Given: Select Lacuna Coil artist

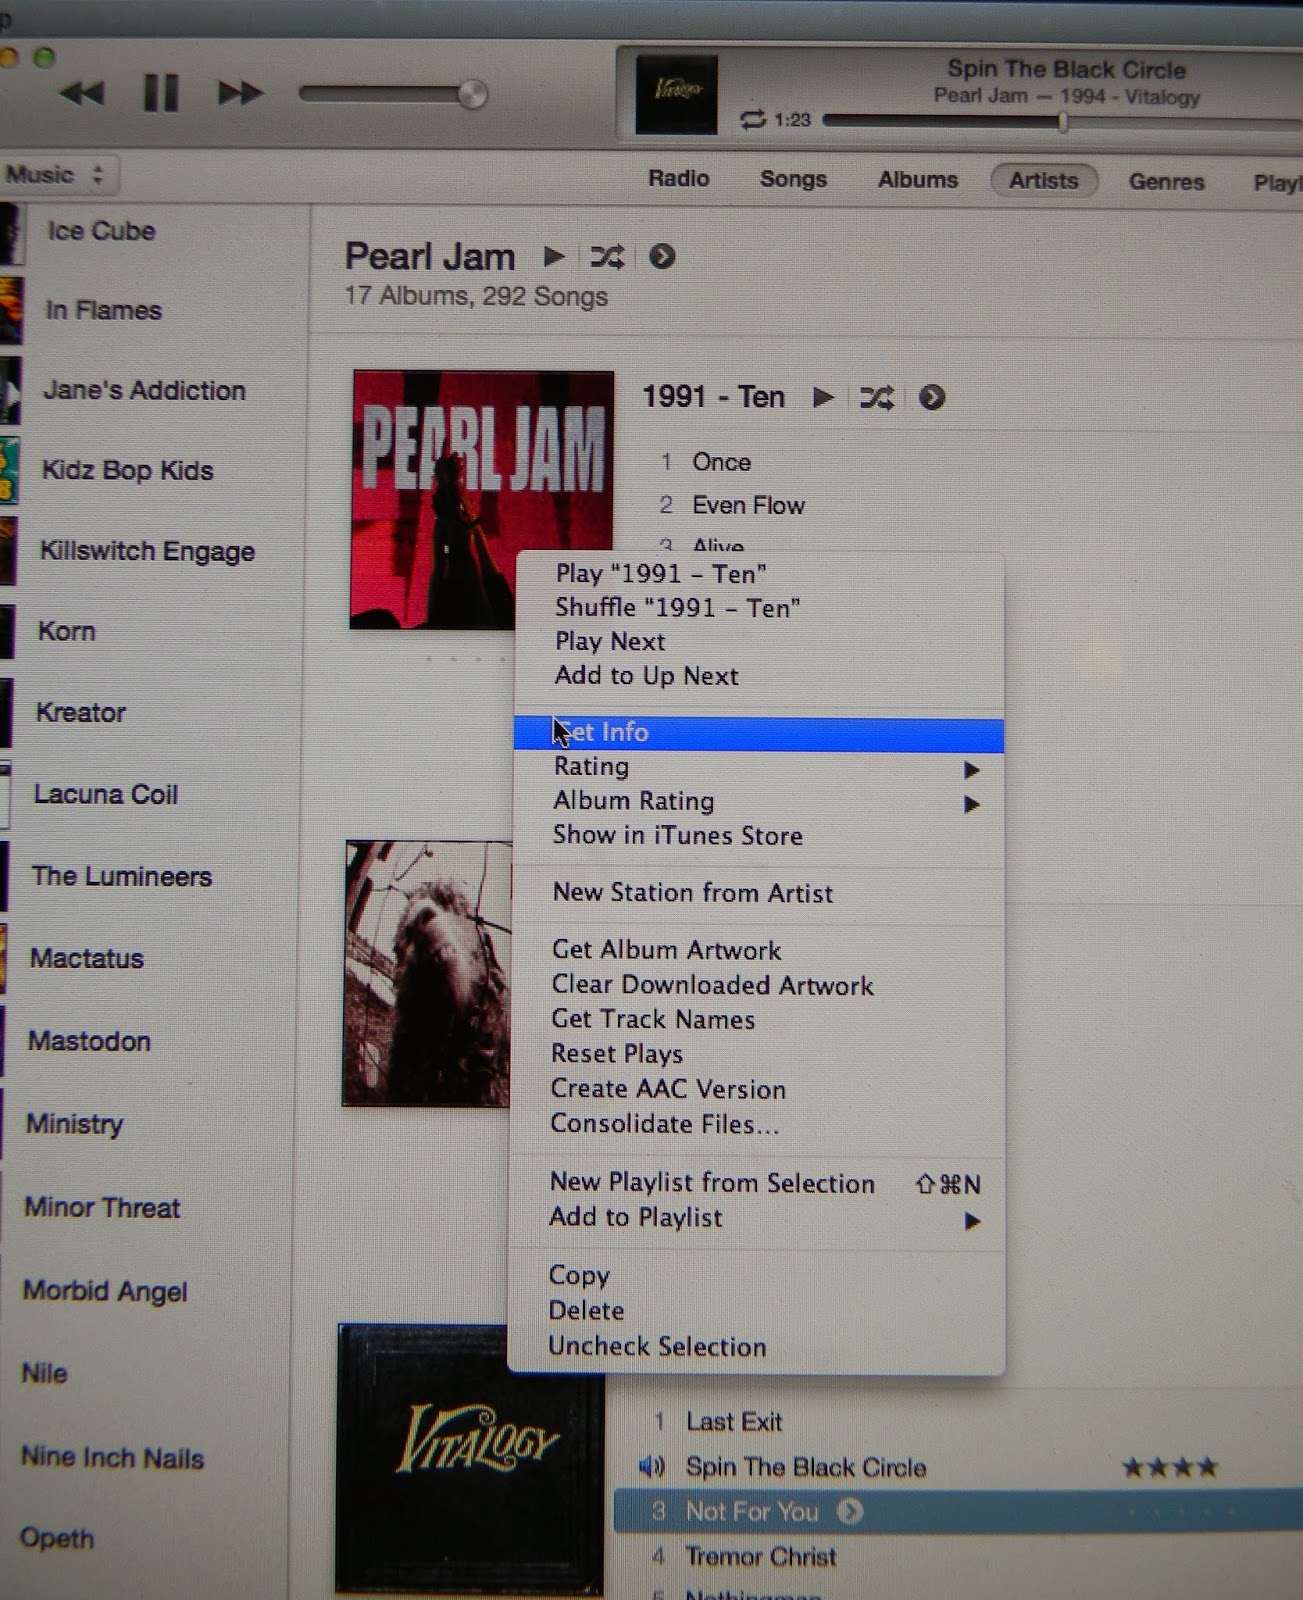Looking at the screenshot, I should coord(106,795).
